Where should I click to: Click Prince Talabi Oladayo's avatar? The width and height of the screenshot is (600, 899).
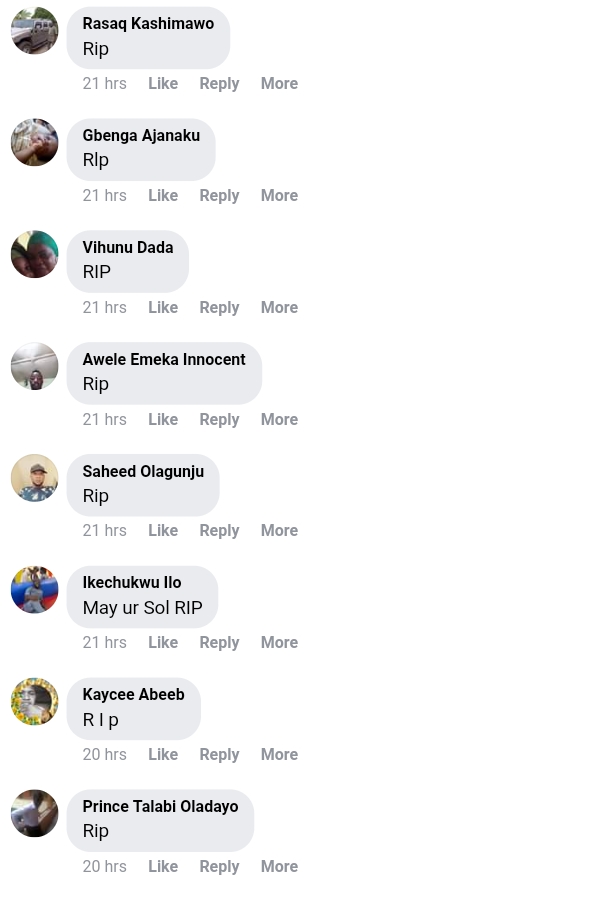point(35,813)
